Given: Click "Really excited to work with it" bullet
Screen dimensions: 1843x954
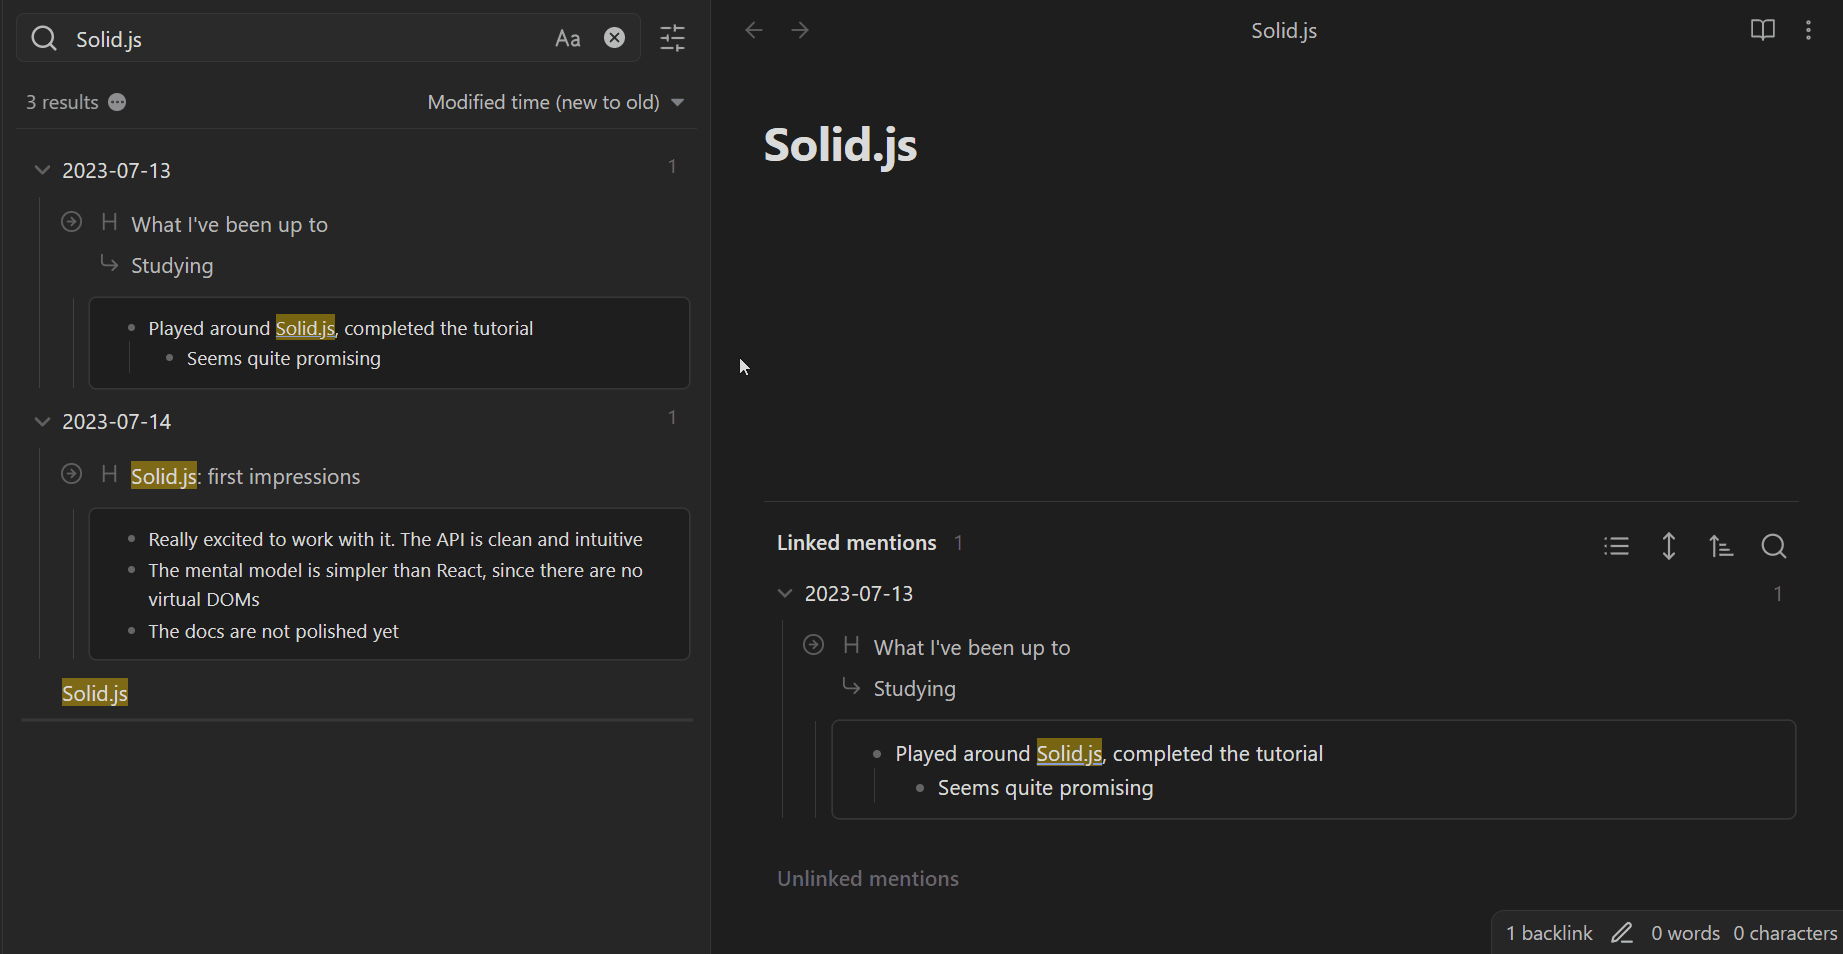Looking at the screenshot, I should coord(395,540).
